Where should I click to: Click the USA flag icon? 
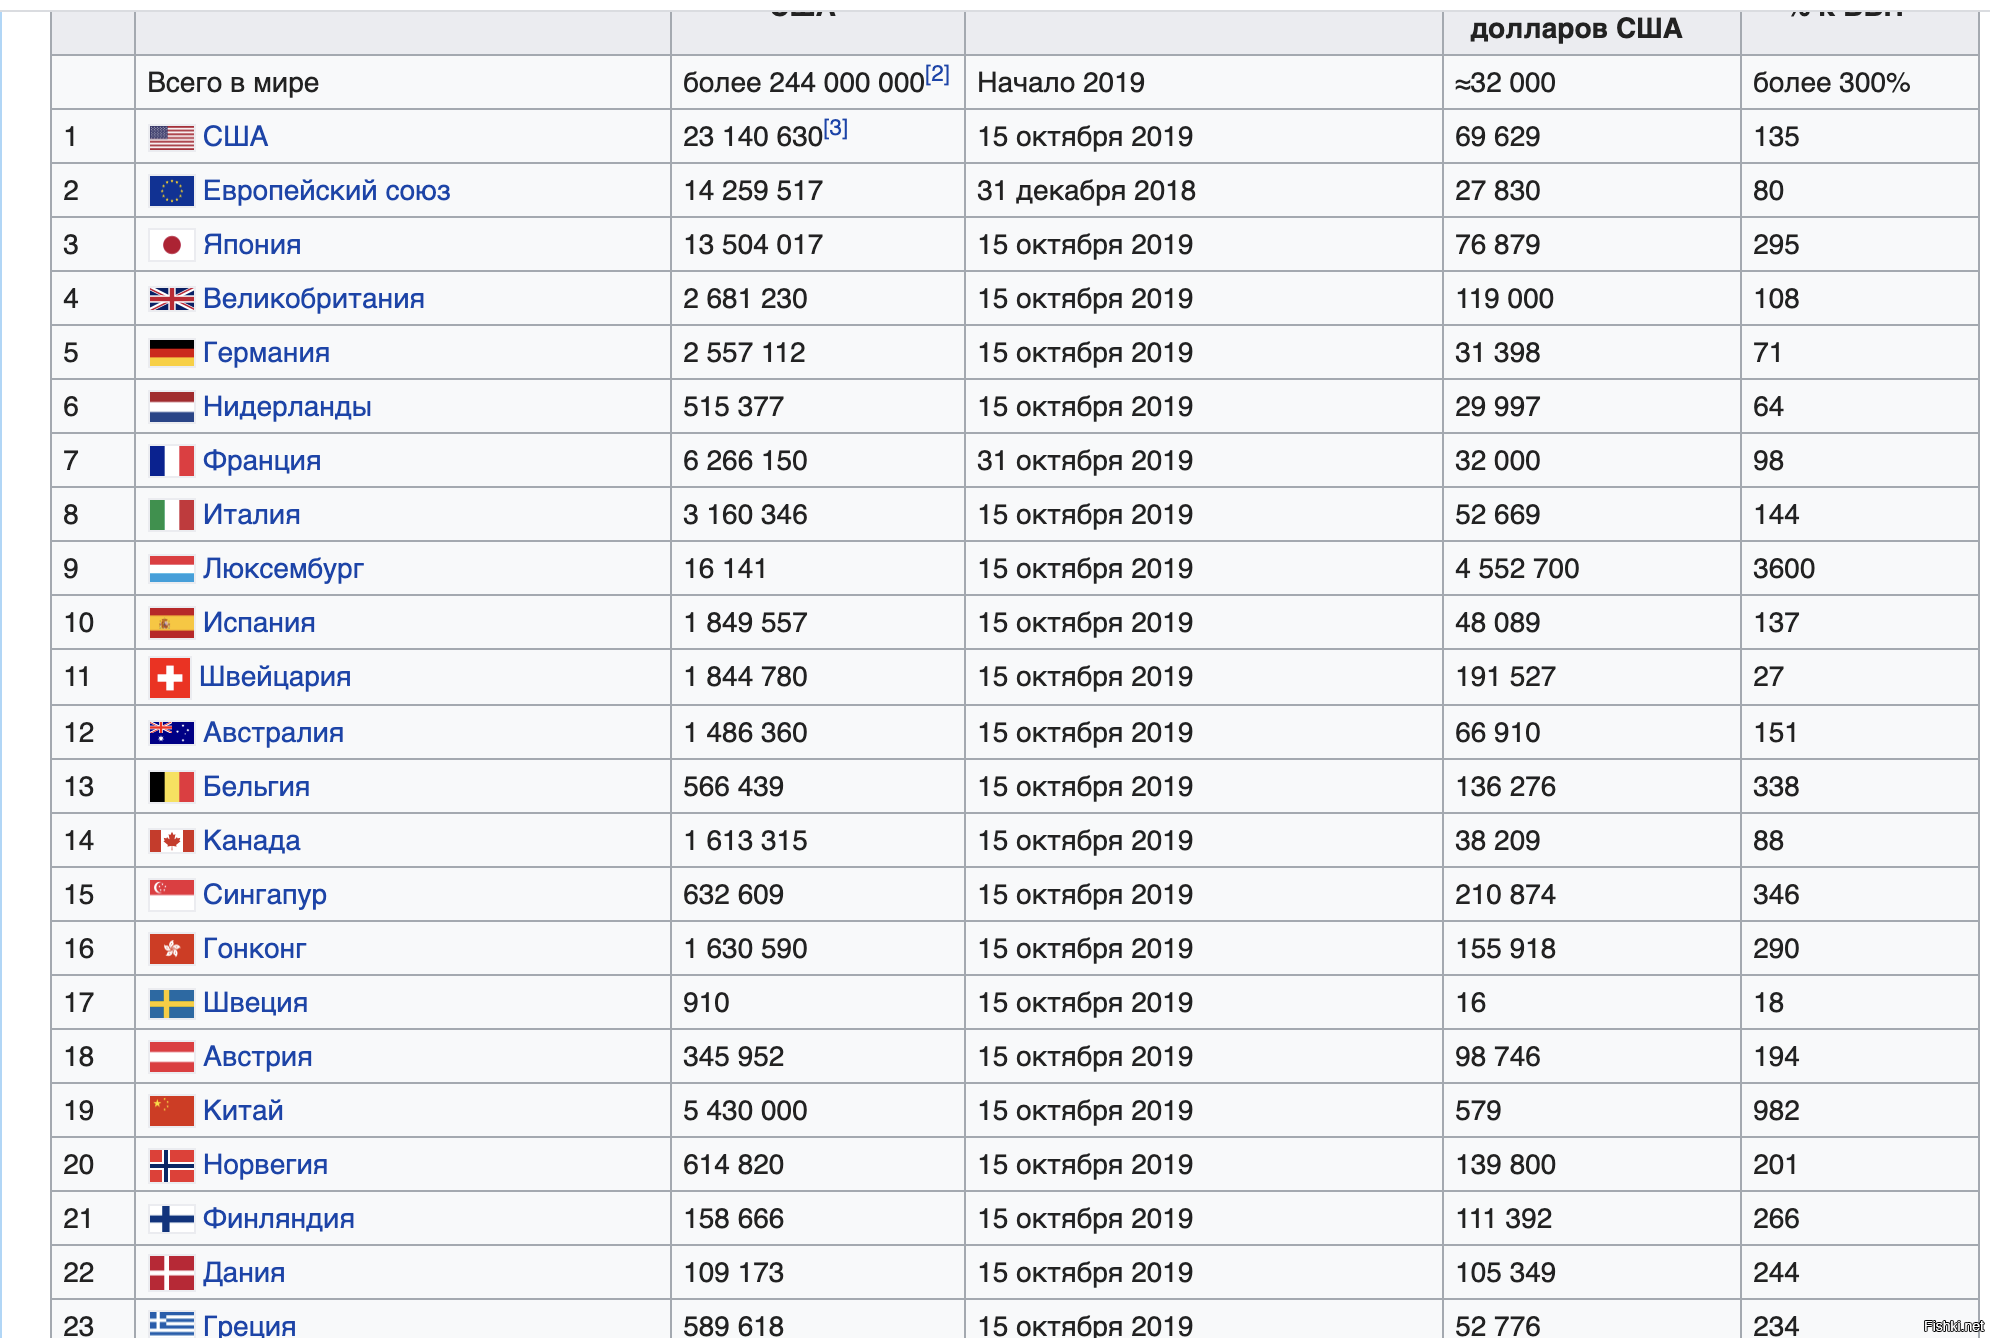(171, 137)
